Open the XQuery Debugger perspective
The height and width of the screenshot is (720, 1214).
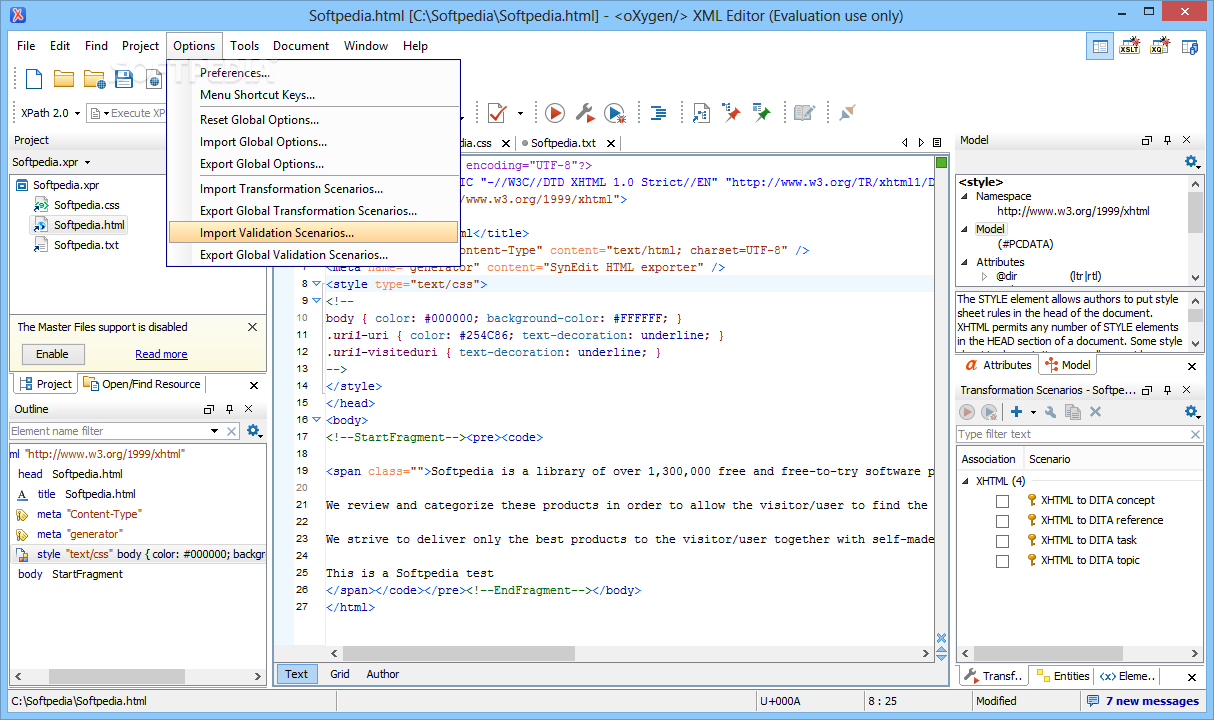pos(1160,46)
